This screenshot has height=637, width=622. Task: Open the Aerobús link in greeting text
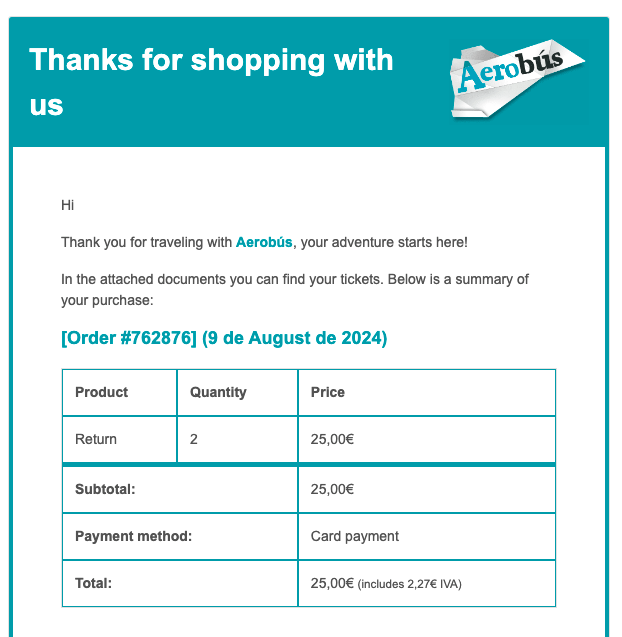[x=264, y=242]
